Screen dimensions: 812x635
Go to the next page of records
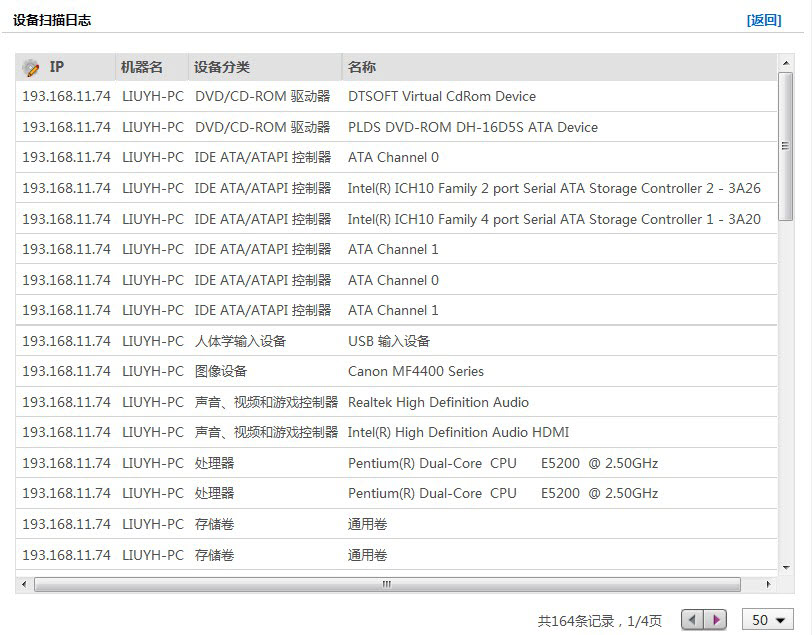click(x=715, y=620)
